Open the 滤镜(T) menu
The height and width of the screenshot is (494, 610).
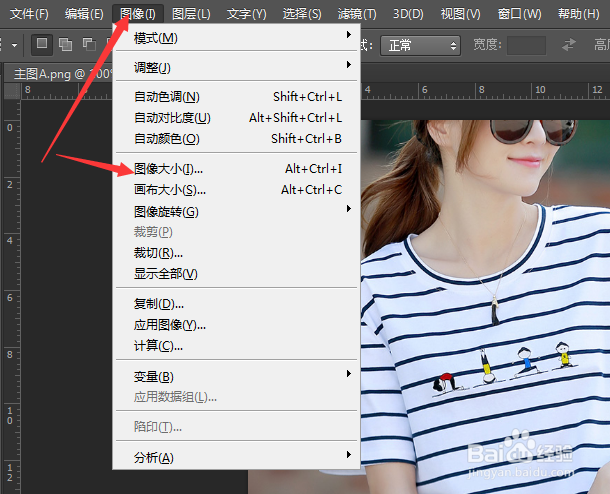(357, 14)
